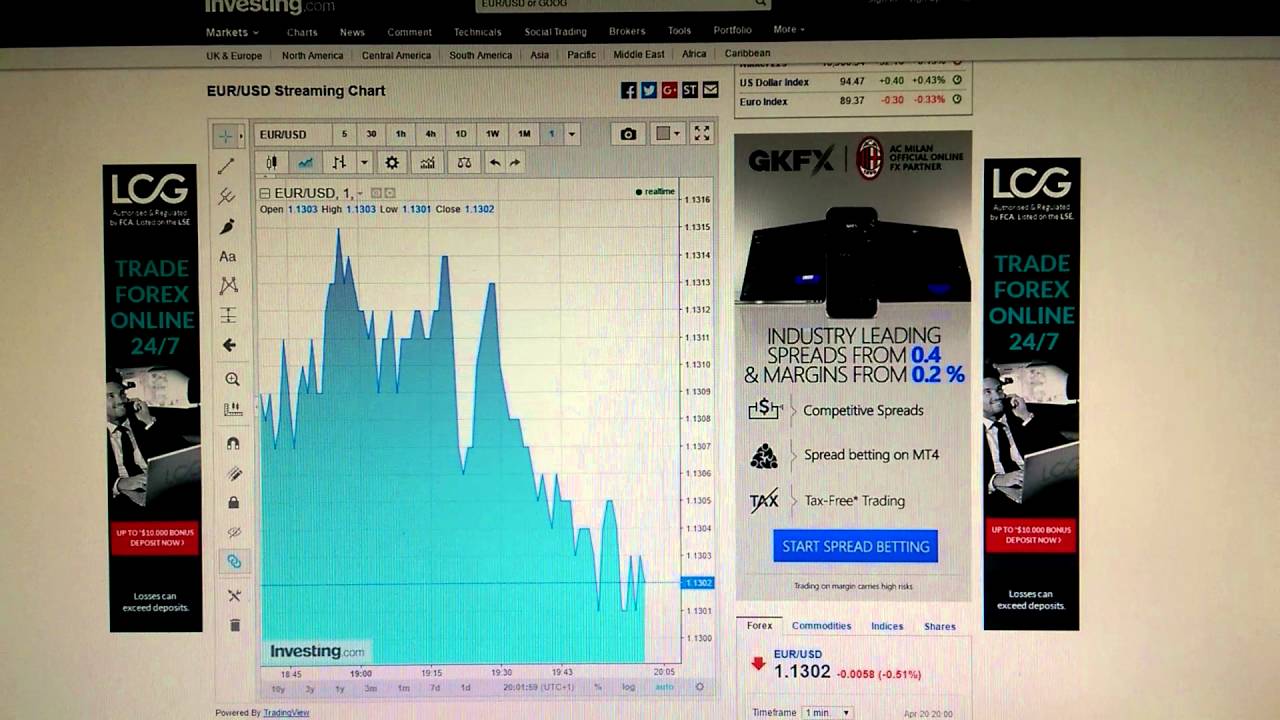The width and height of the screenshot is (1280, 720).
Task: Click the EUR/USD symbol input box
Action: 291,134
